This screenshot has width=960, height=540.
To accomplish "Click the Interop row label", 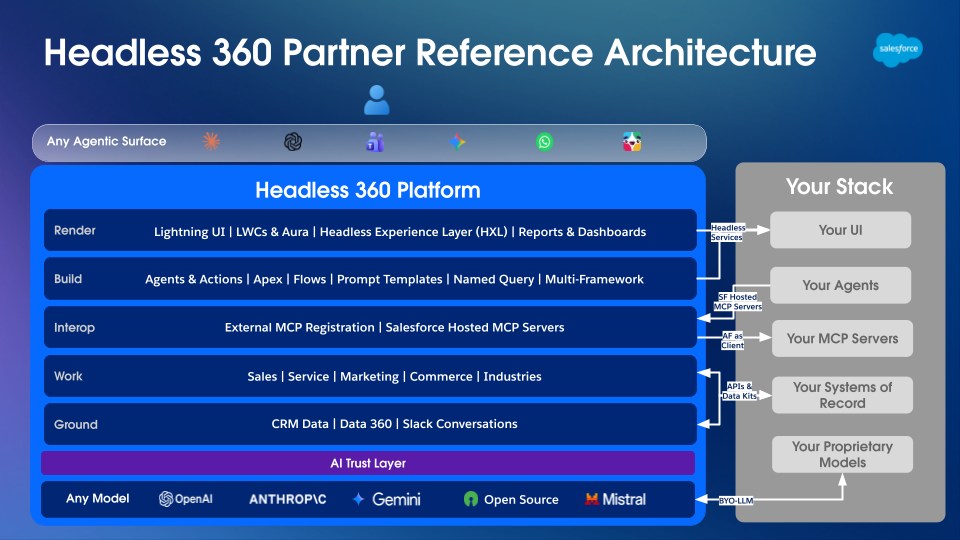I will pyautogui.click(x=74, y=328).
